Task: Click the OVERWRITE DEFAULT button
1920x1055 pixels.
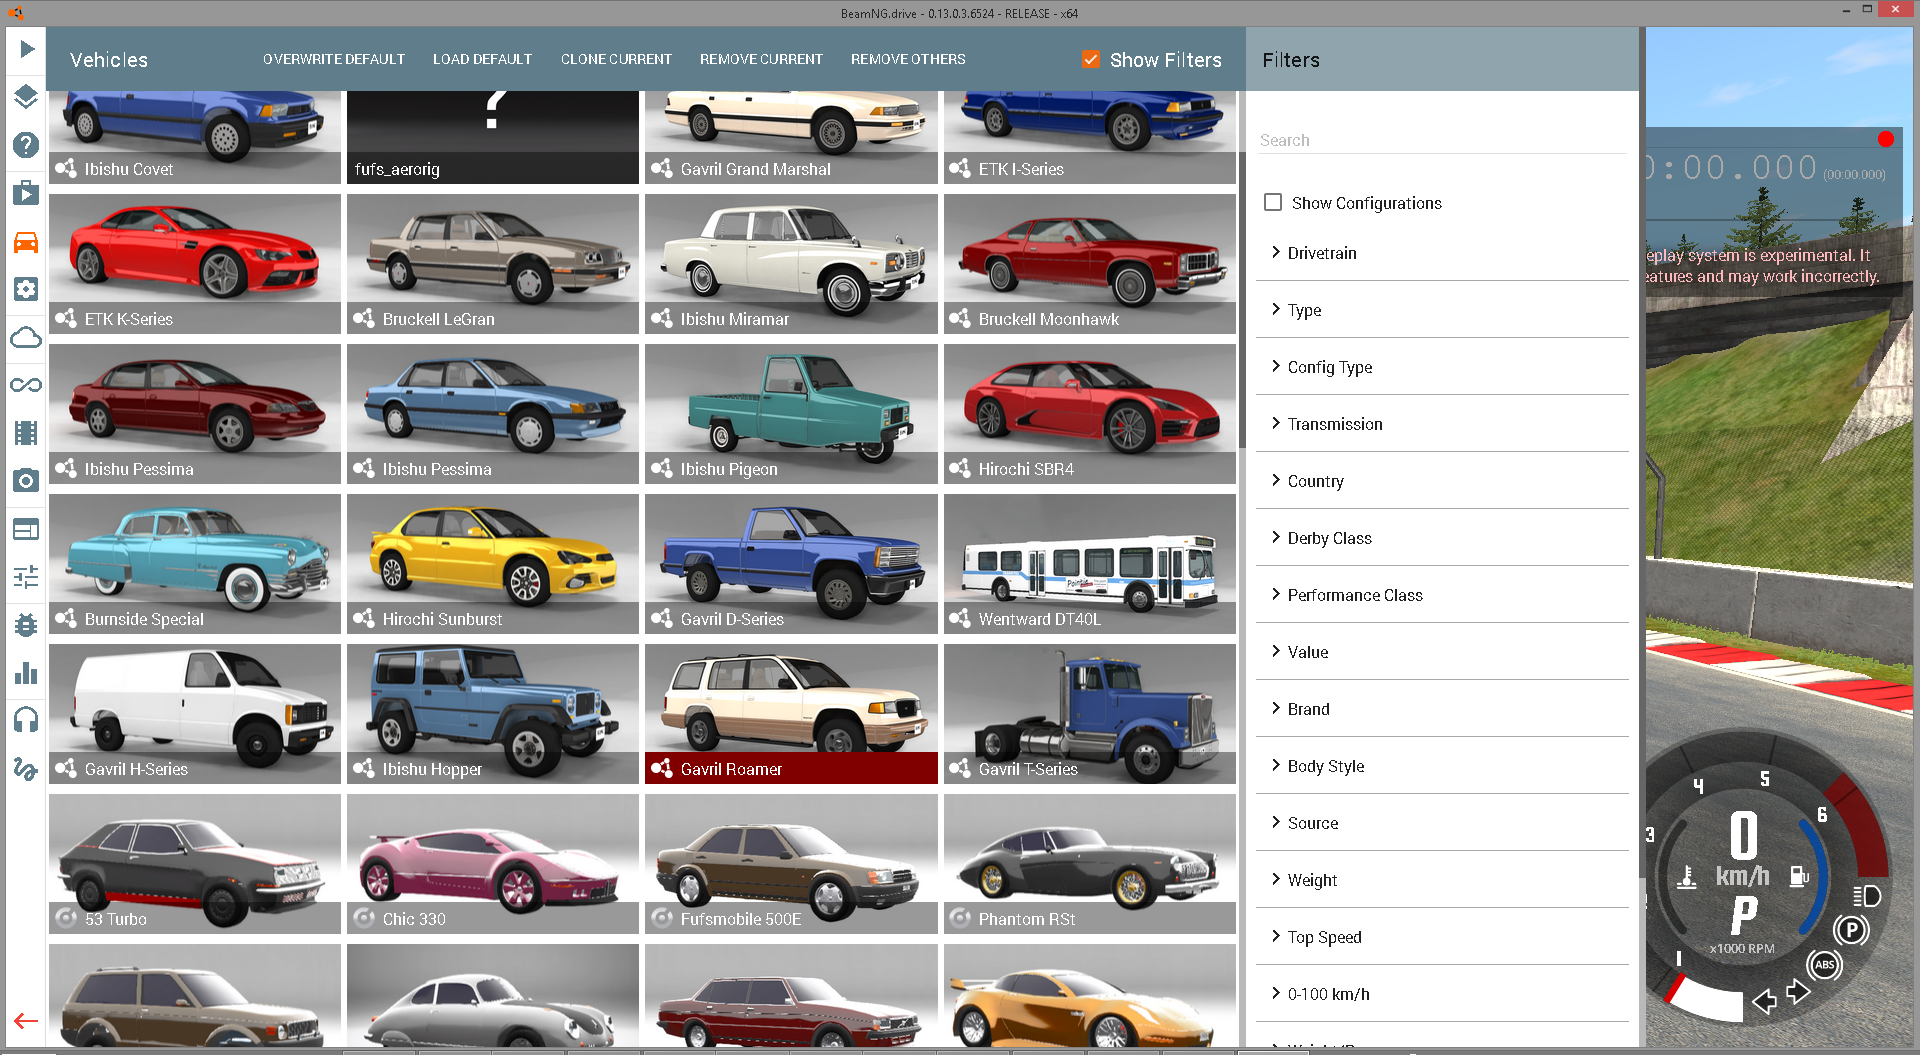Action: pyautogui.click(x=334, y=59)
